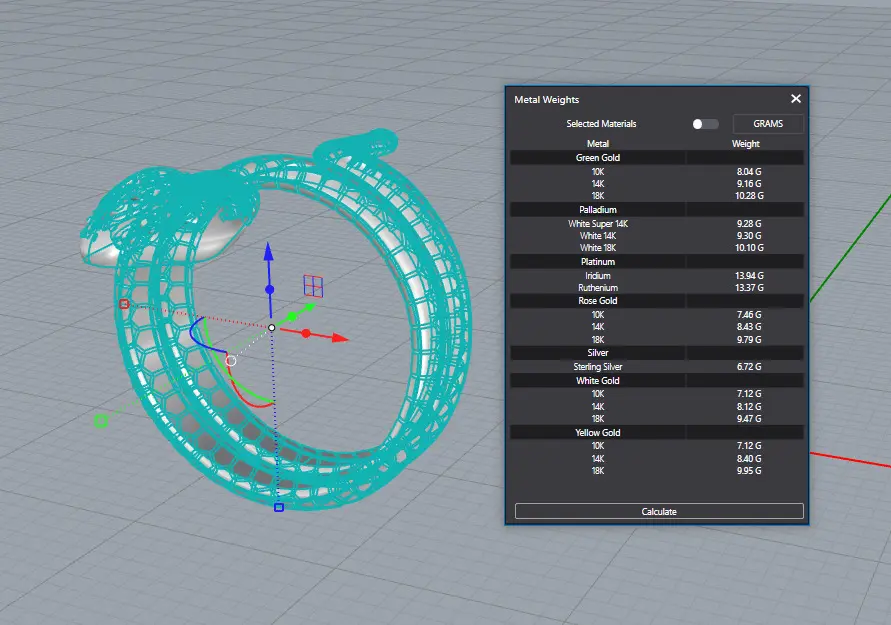Select the Yellow Gold header row
Image resolution: width=891 pixels, height=625 pixels.
pyautogui.click(x=657, y=432)
